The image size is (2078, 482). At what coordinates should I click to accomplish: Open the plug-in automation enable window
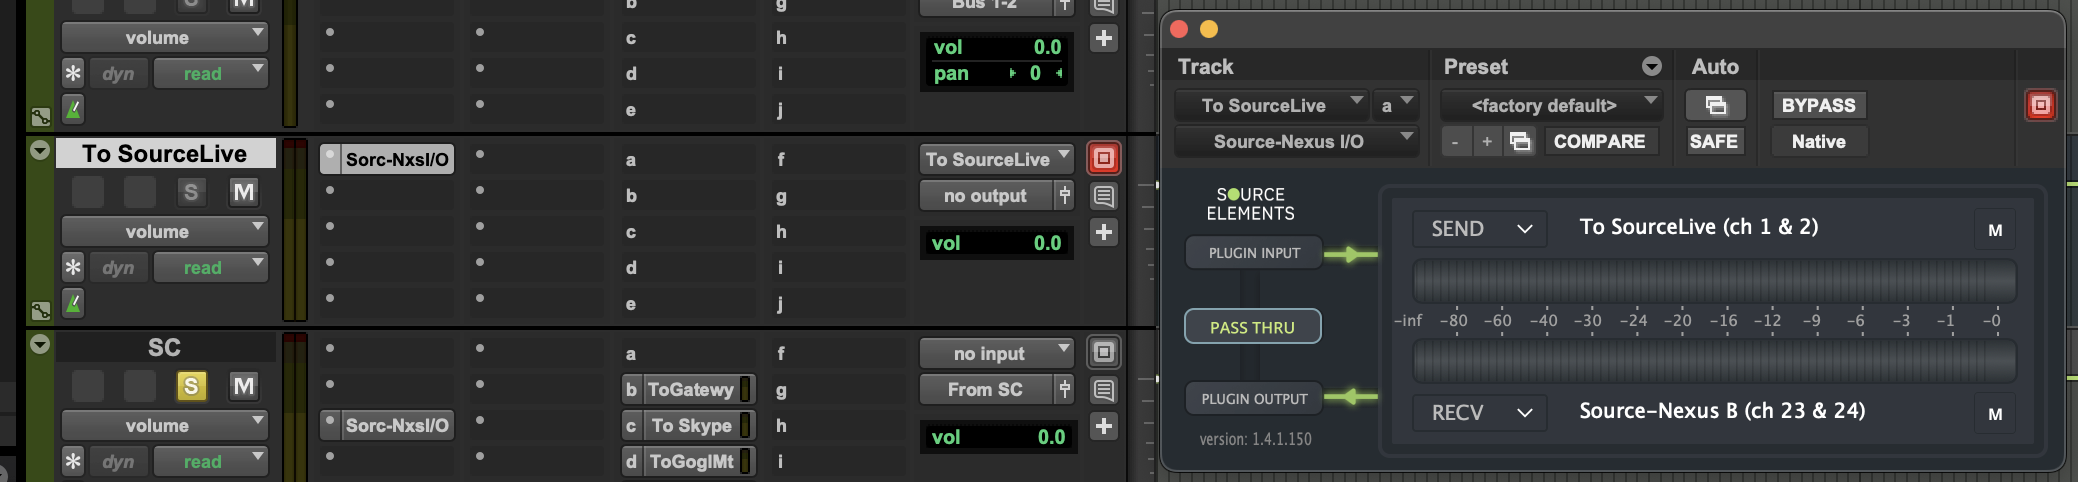click(x=1715, y=105)
